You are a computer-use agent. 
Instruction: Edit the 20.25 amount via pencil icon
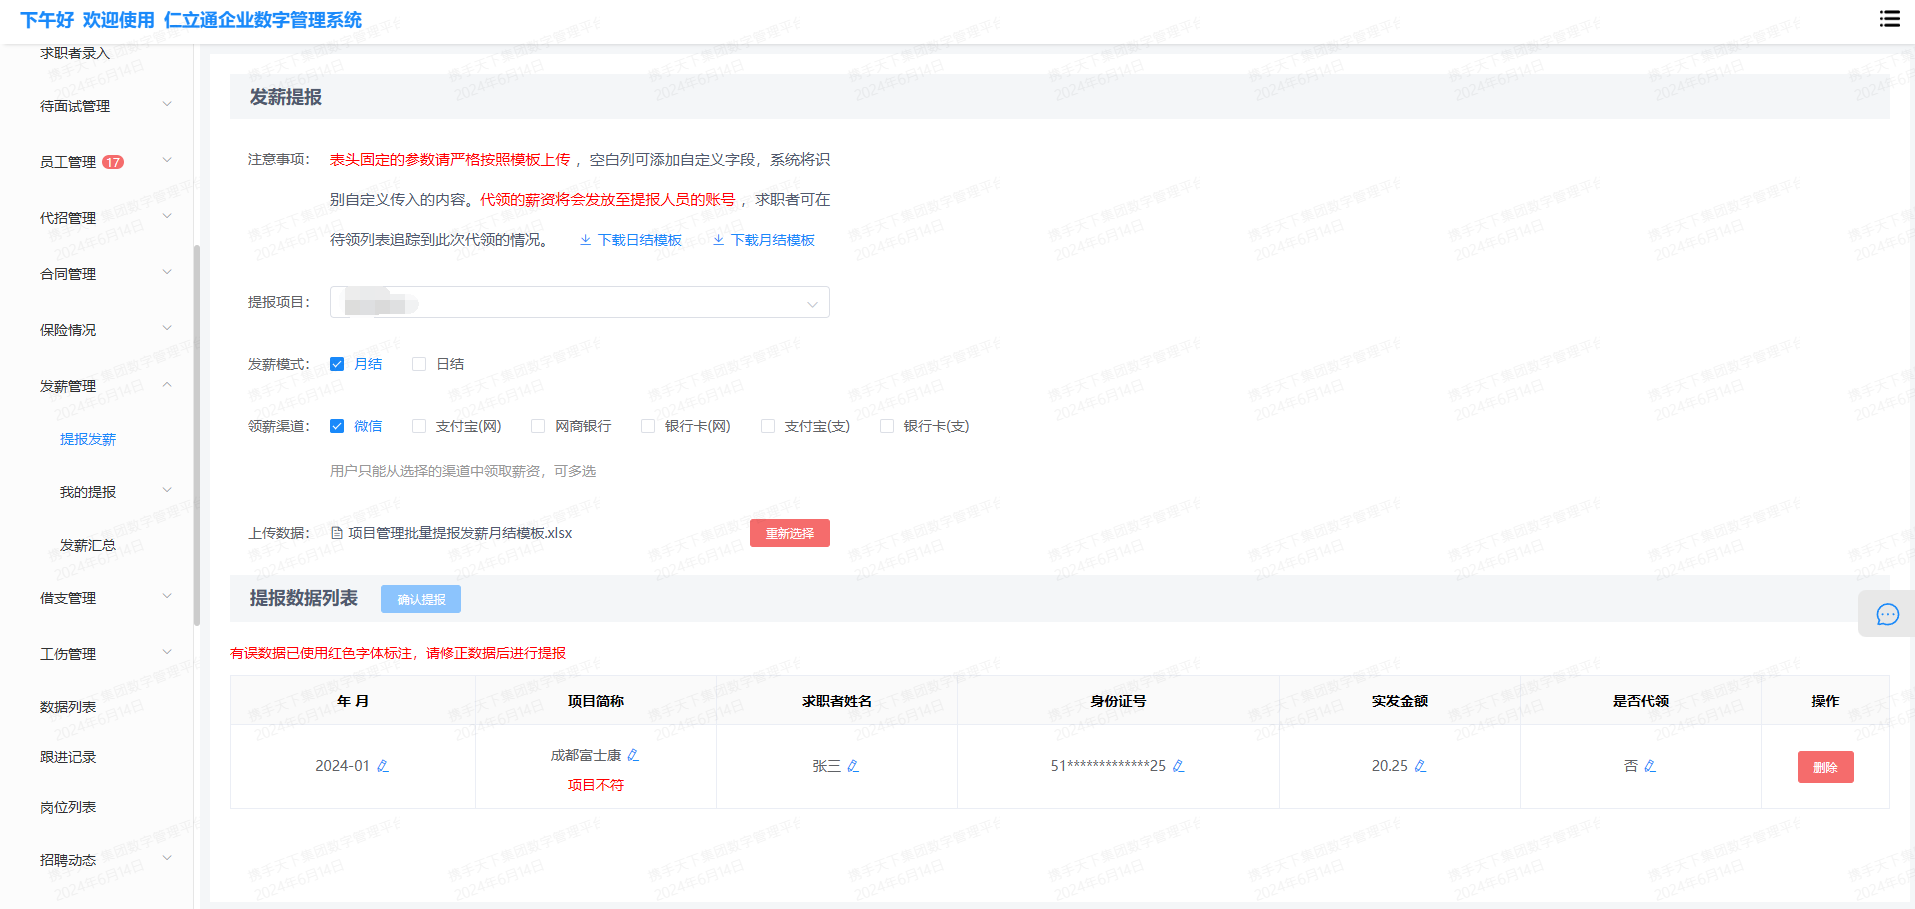1420,766
